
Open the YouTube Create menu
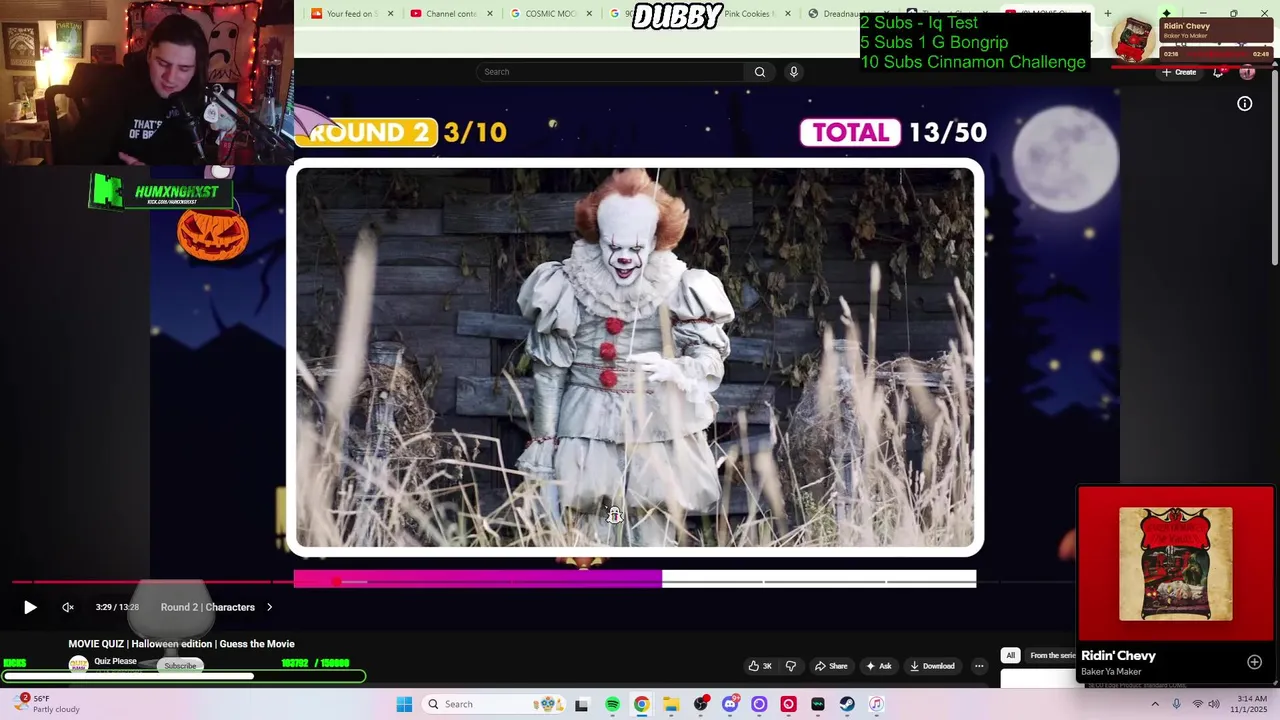click(x=1179, y=72)
